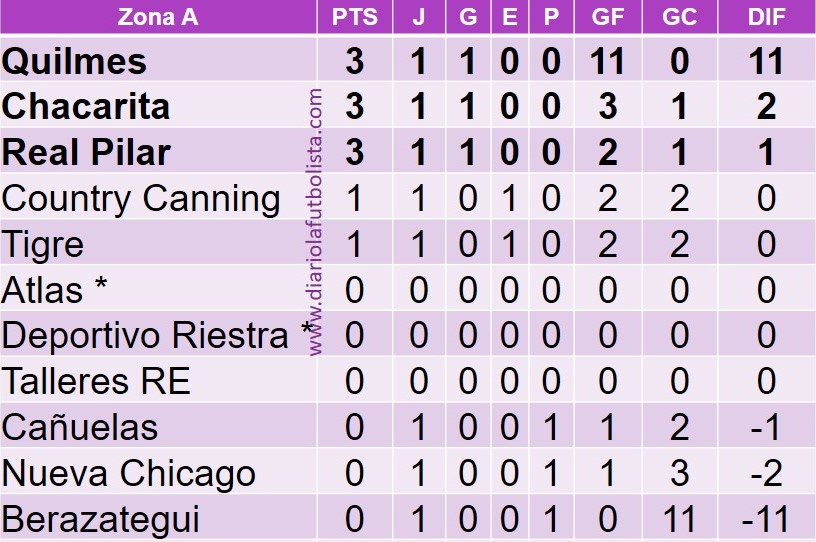
Task: Click the PTS column header
Action: 354,17
